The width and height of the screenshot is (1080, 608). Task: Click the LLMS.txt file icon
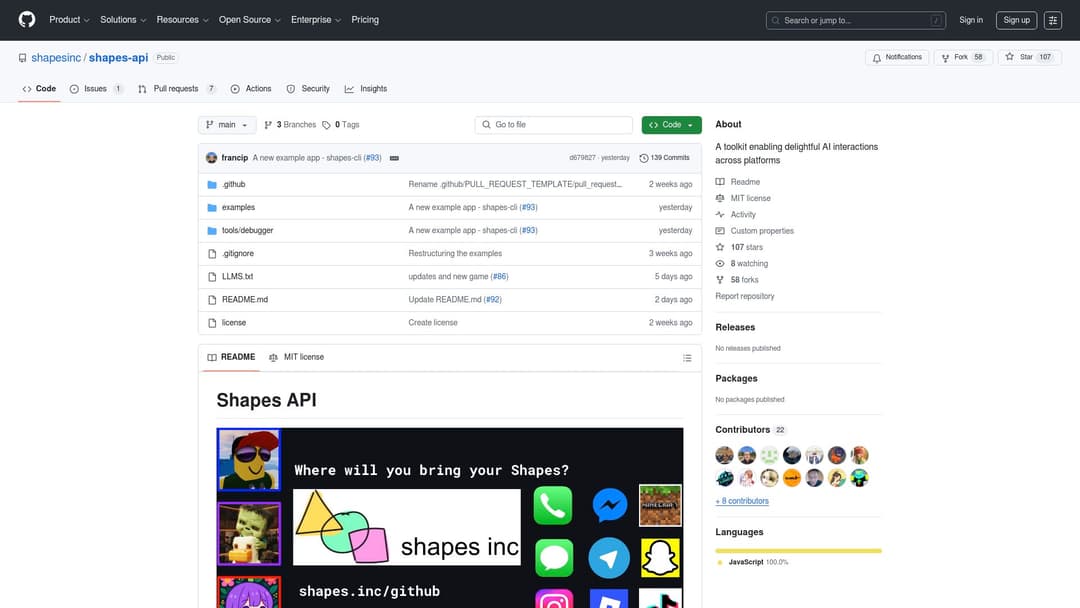coord(212,277)
